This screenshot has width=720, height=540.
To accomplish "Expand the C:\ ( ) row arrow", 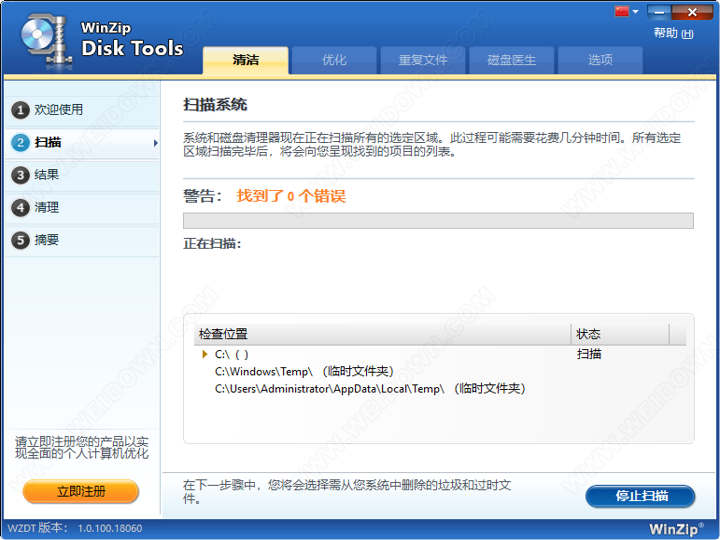I will [205, 354].
